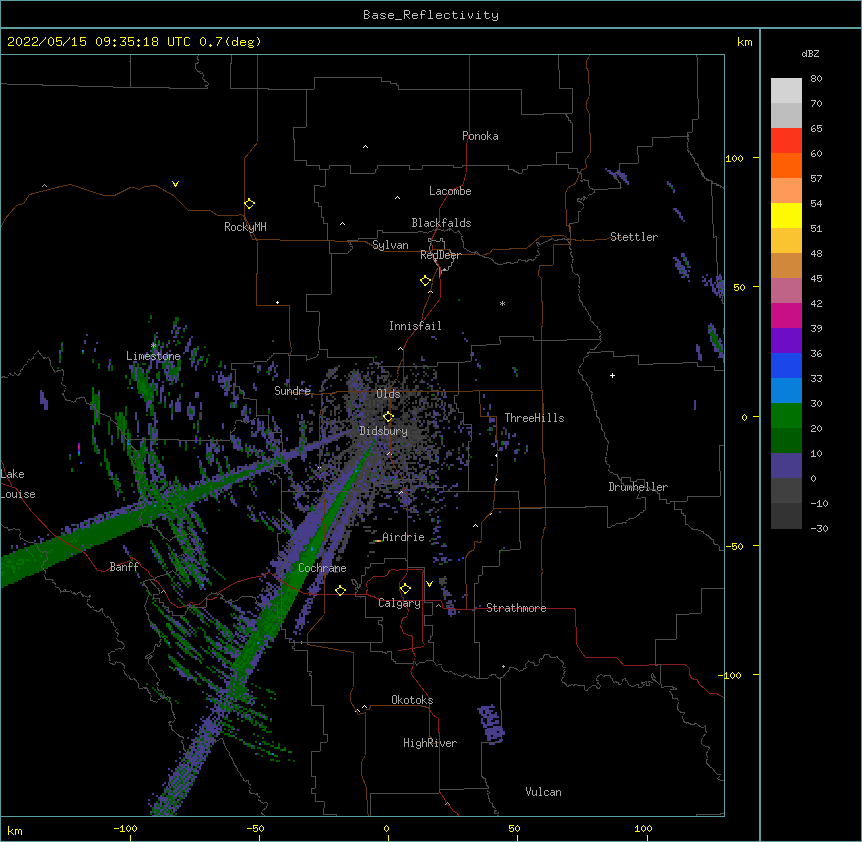Click the magenta 42 dBZ color swatch
The height and width of the screenshot is (842, 862).
tap(786, 315)
